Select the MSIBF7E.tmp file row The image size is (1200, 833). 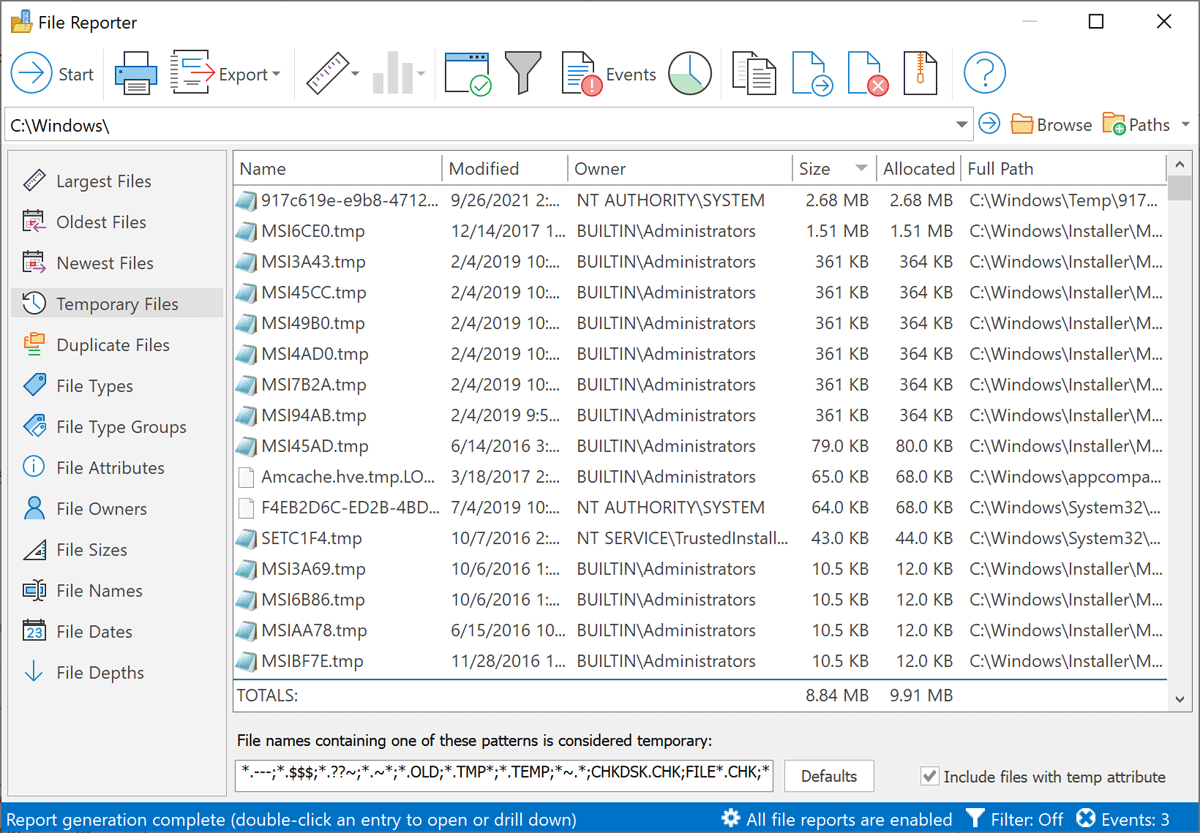click(700, 661)
